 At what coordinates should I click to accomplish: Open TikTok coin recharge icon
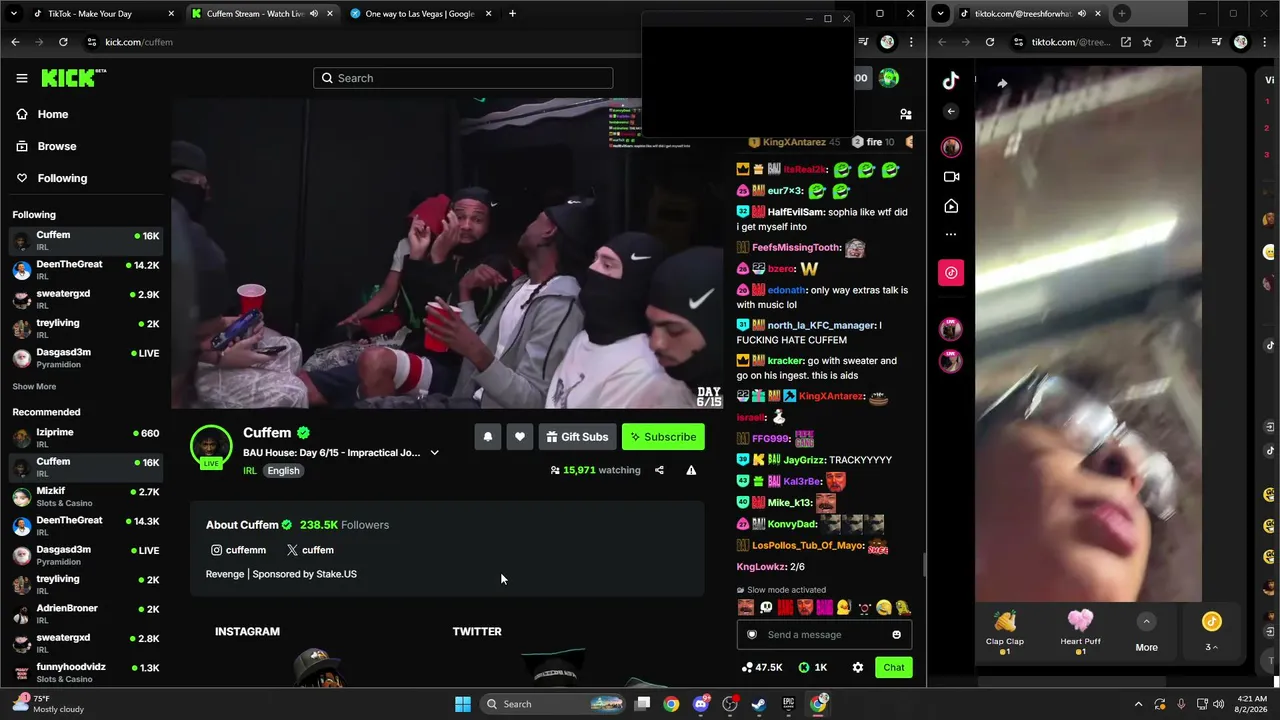click(x=1211, y=622)
